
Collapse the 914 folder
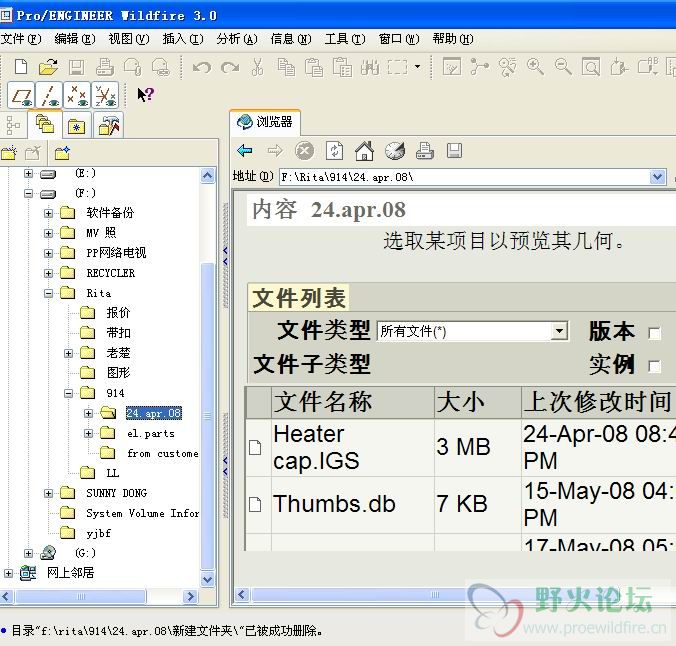(x=68, y=393)
